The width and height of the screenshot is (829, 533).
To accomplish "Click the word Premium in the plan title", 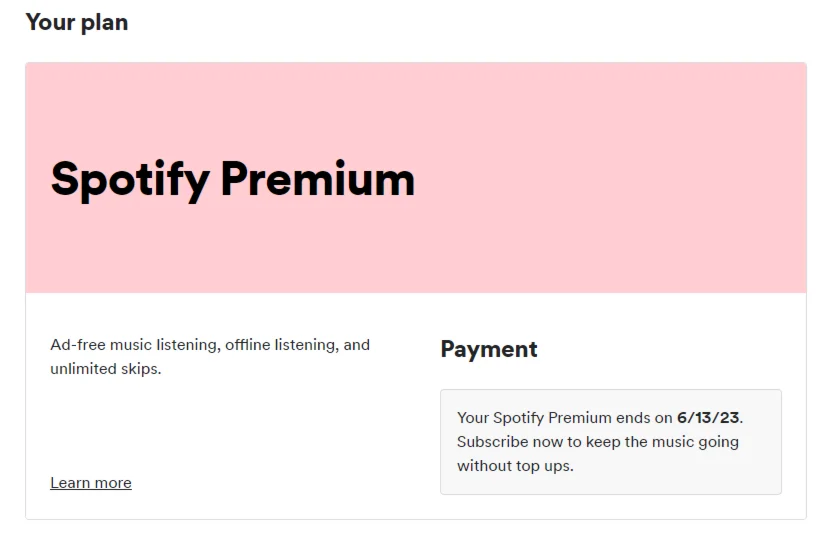I will [317, 179].
